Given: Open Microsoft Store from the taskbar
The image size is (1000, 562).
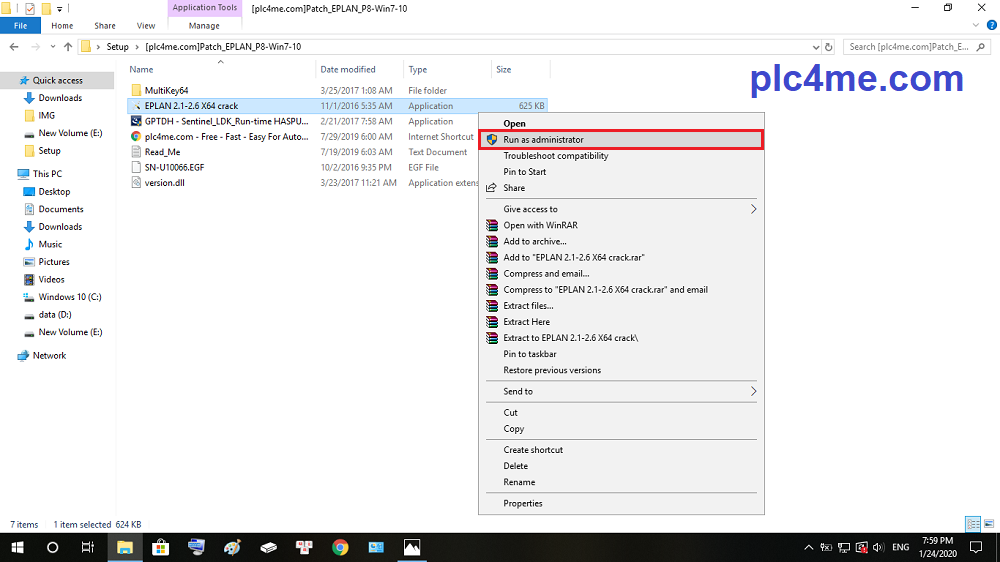Looking at the screenshot, I should [160, 547].
